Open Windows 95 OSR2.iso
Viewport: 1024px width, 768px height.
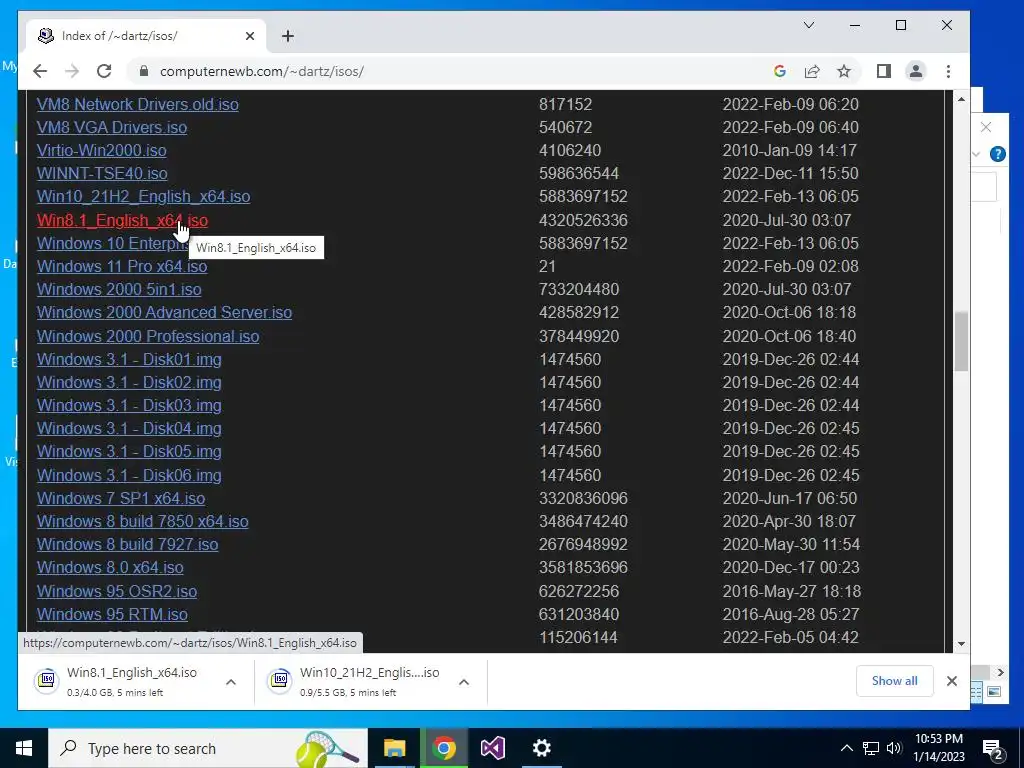[x=117, y=591]
